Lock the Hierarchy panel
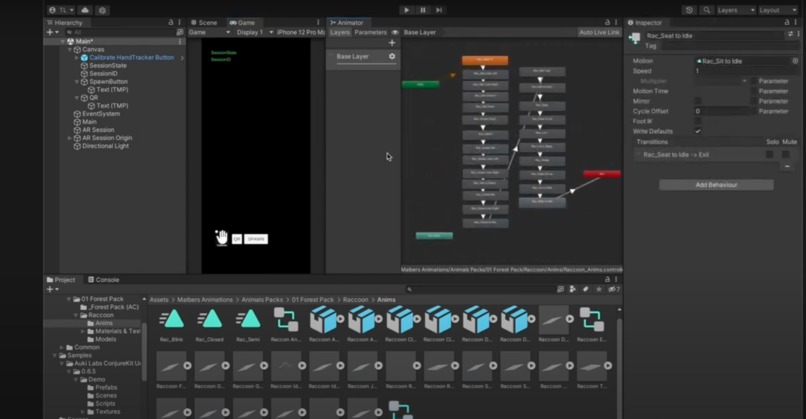The image size is (806, 419). click(171, 23)
